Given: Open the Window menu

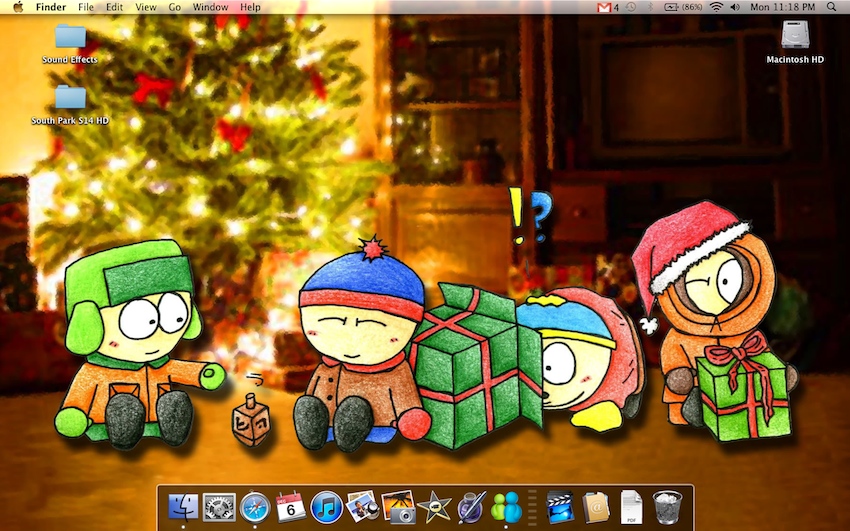Looking at the screenshot, I should [210, 7].
